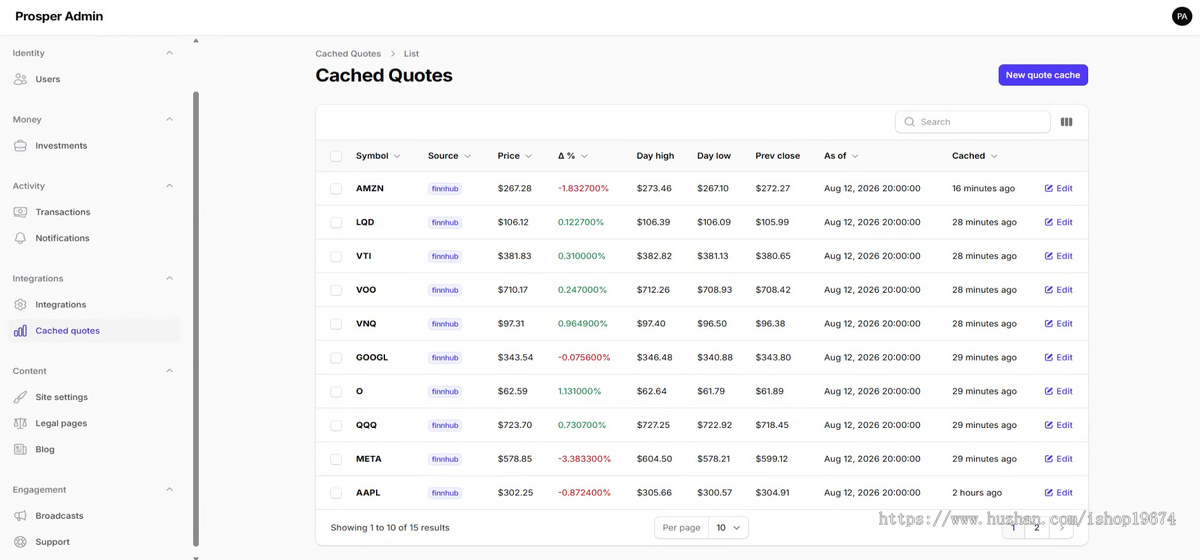
Task: Click the edit pencil icon for LQD
Action: (x=1049, y=222)
